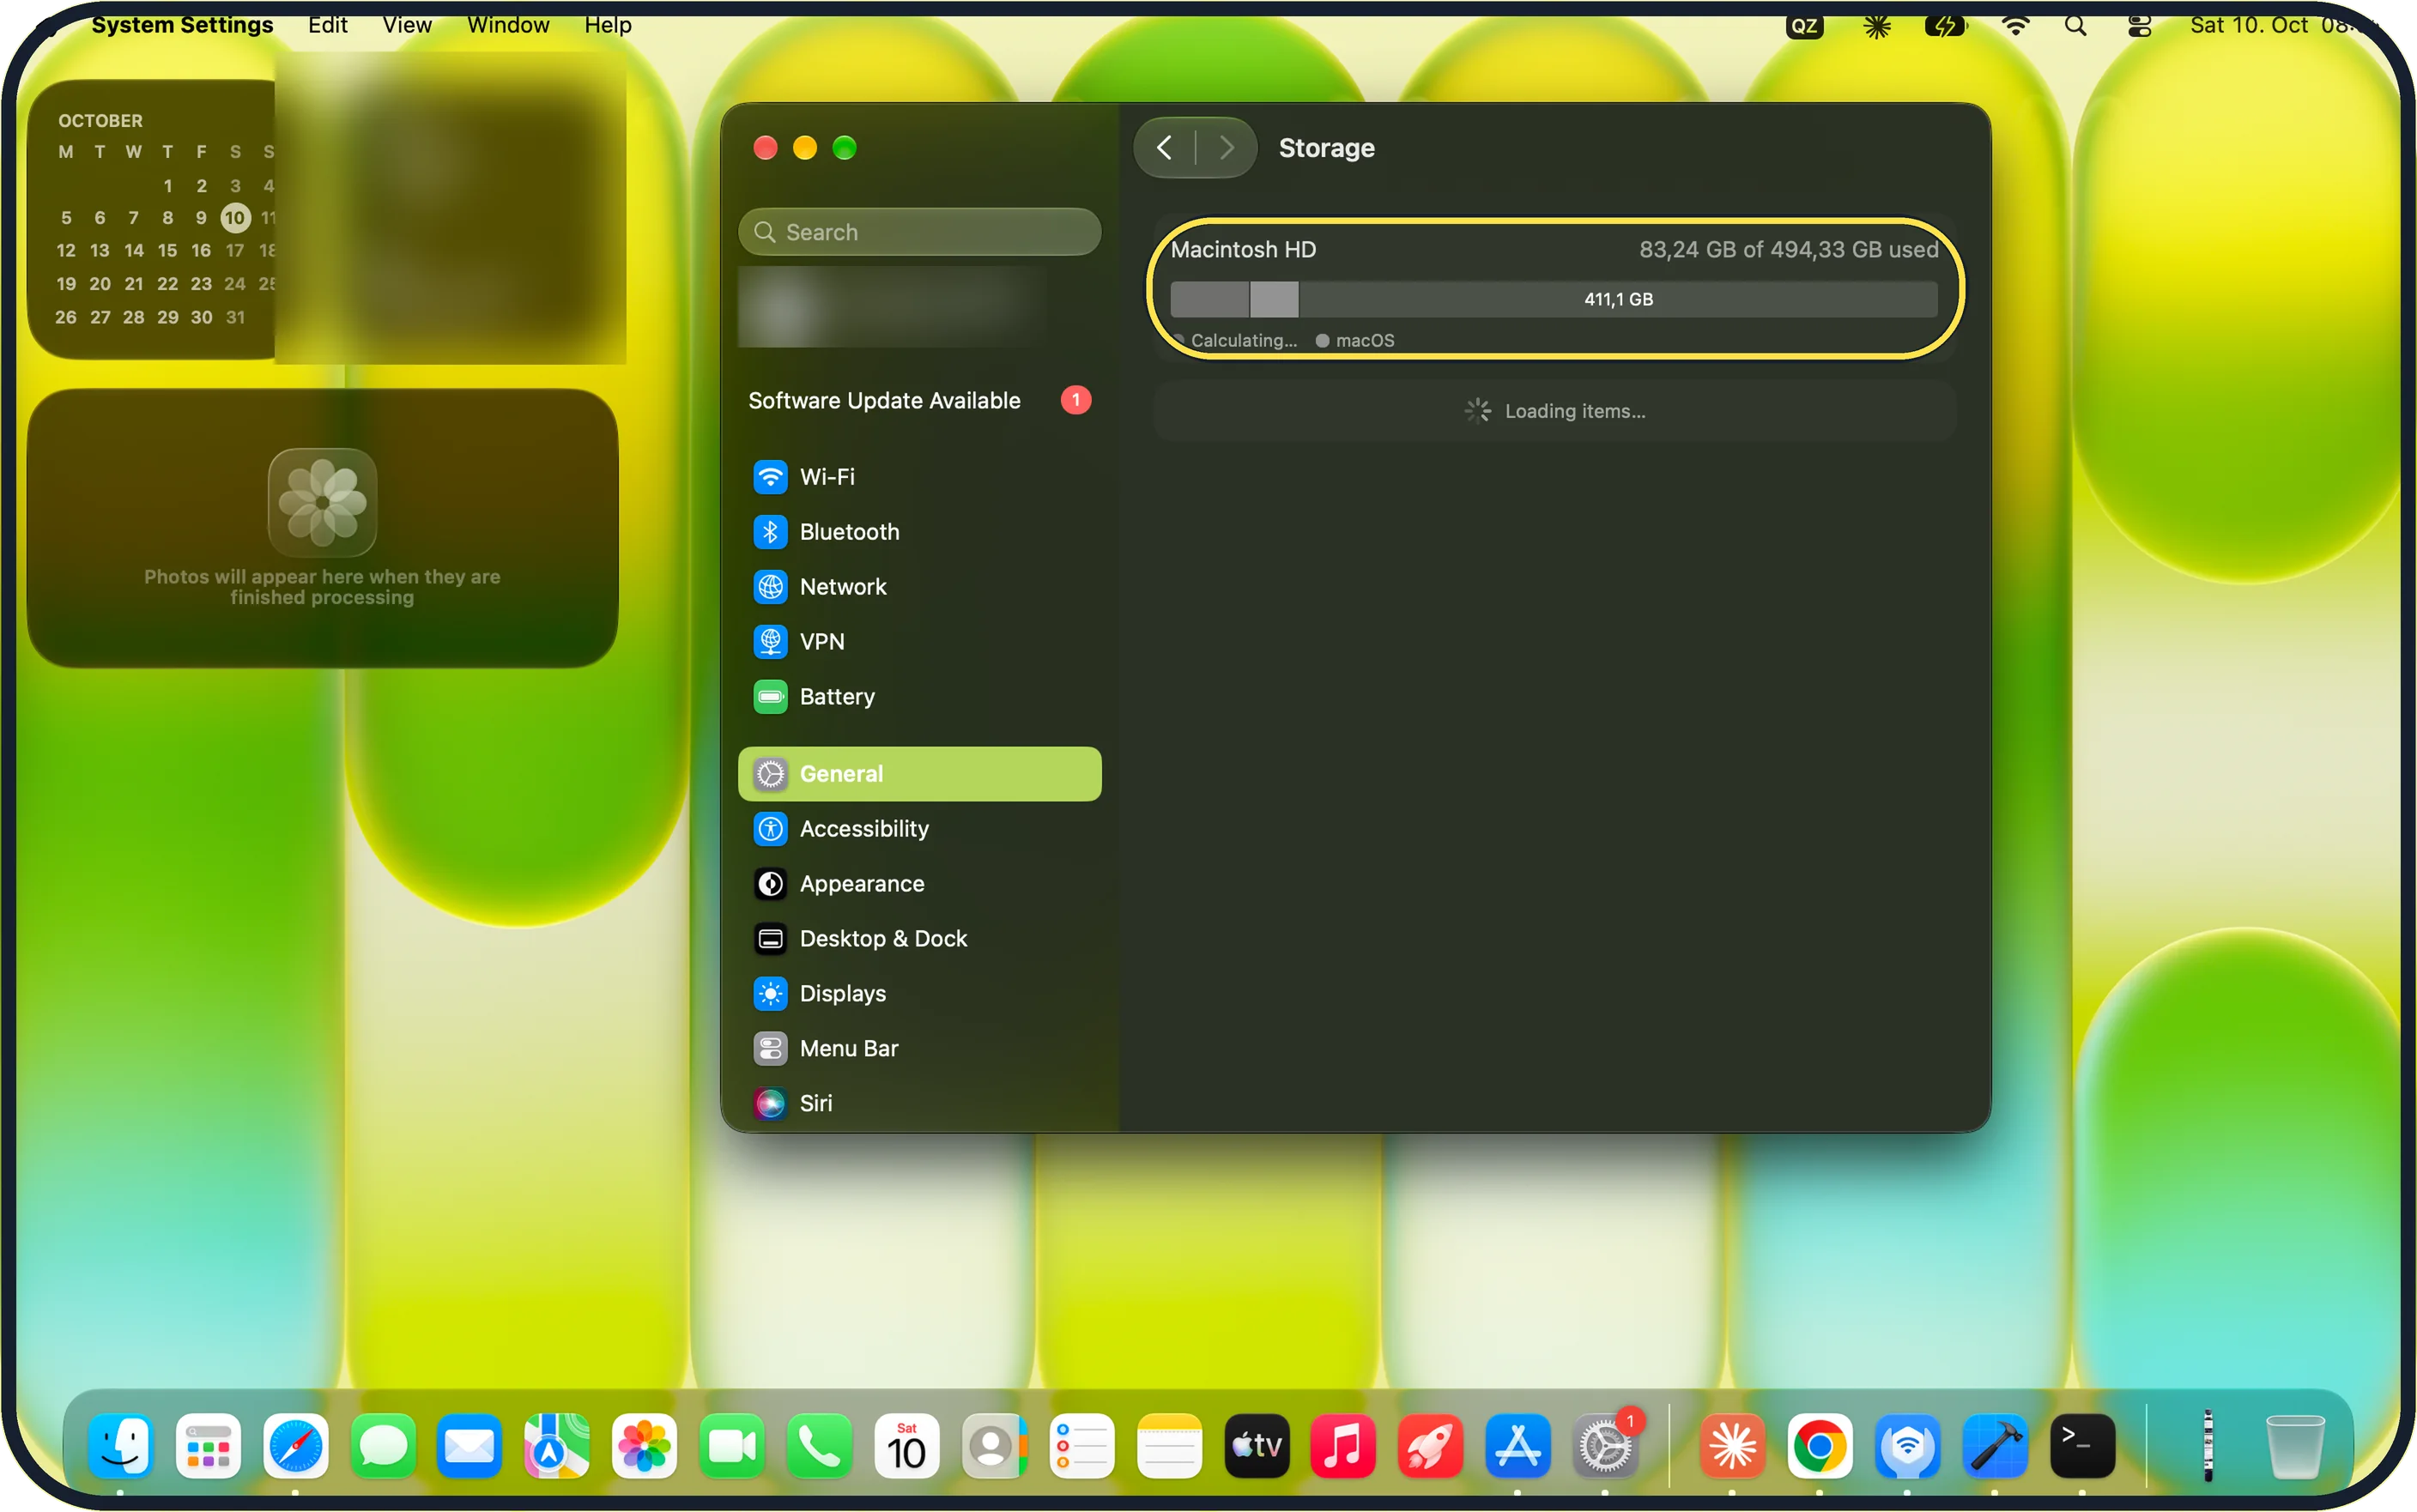Screen dimensions: 2417x1512
Task: Open Displays settings
Action: click(x=919, y=994)
